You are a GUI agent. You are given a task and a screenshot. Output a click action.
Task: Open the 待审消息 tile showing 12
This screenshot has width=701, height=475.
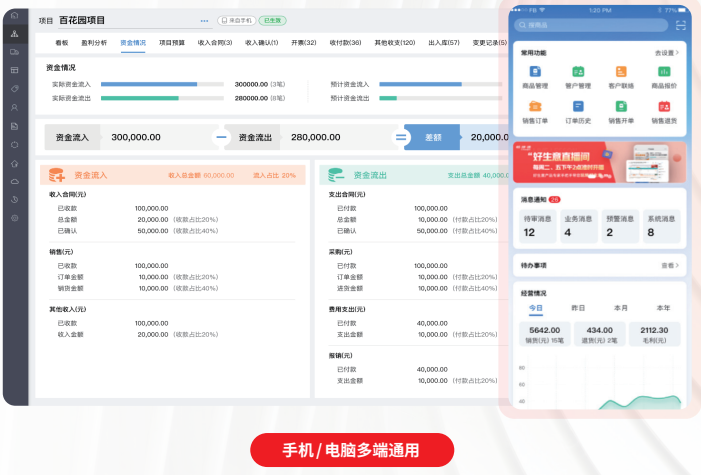tap(536, 227)
